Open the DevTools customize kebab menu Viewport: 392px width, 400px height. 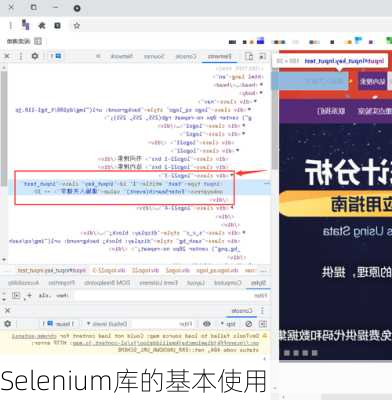21,56
